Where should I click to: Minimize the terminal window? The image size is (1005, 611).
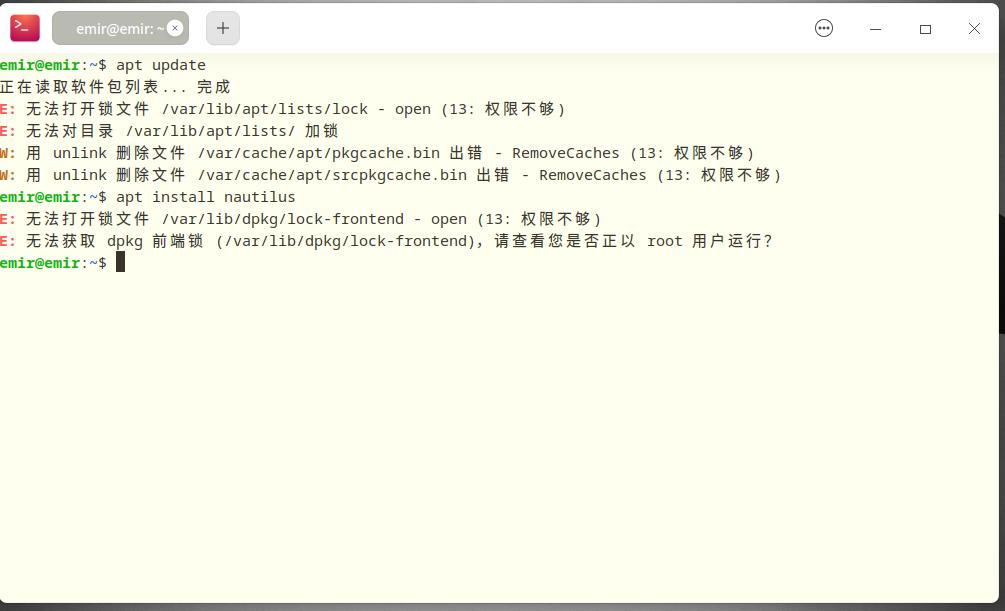[x=876, y=29]
